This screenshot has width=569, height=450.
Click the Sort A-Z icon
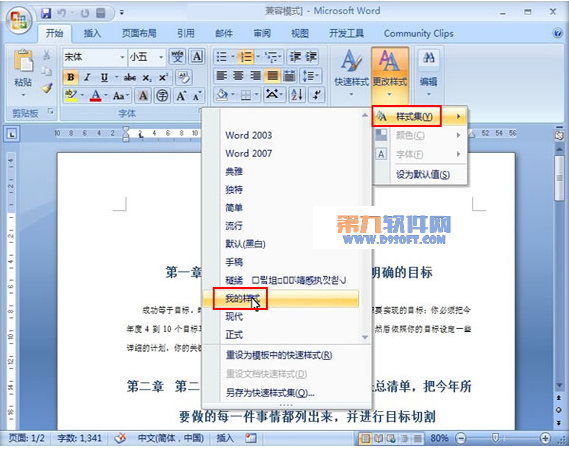pyautogui.click(x=297, y=95)
